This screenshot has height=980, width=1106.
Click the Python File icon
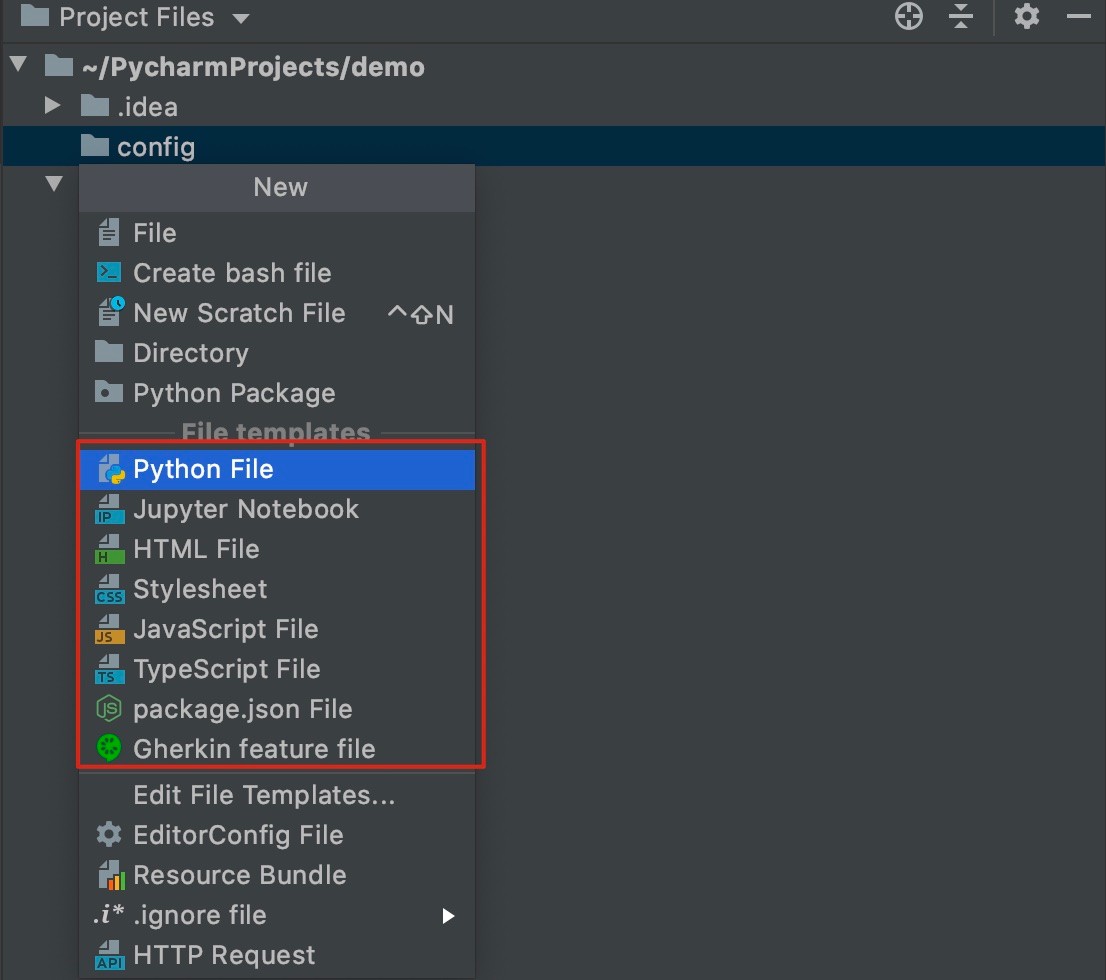point(111,469)
